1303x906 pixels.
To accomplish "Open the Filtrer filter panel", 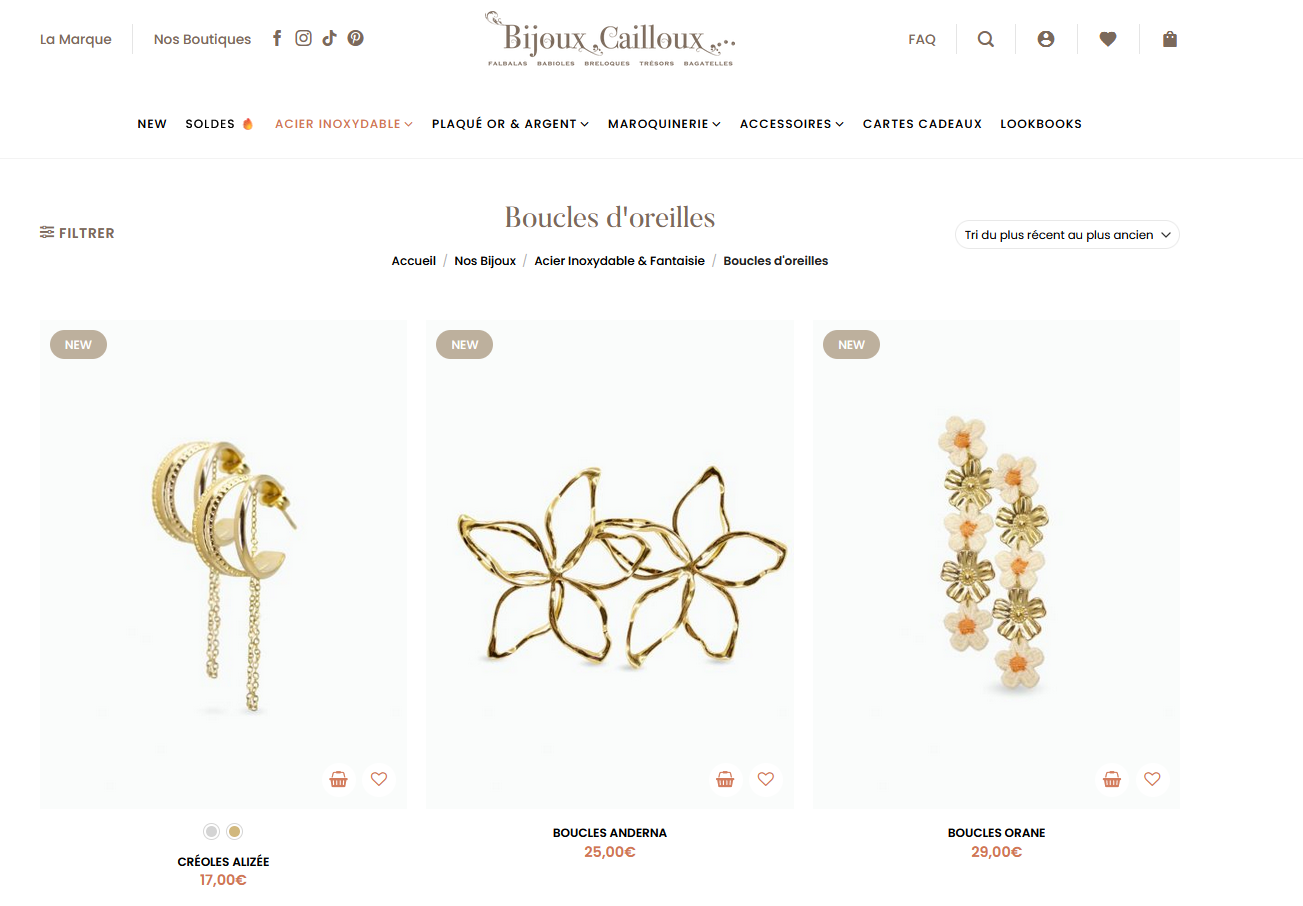I will [77, 233].
